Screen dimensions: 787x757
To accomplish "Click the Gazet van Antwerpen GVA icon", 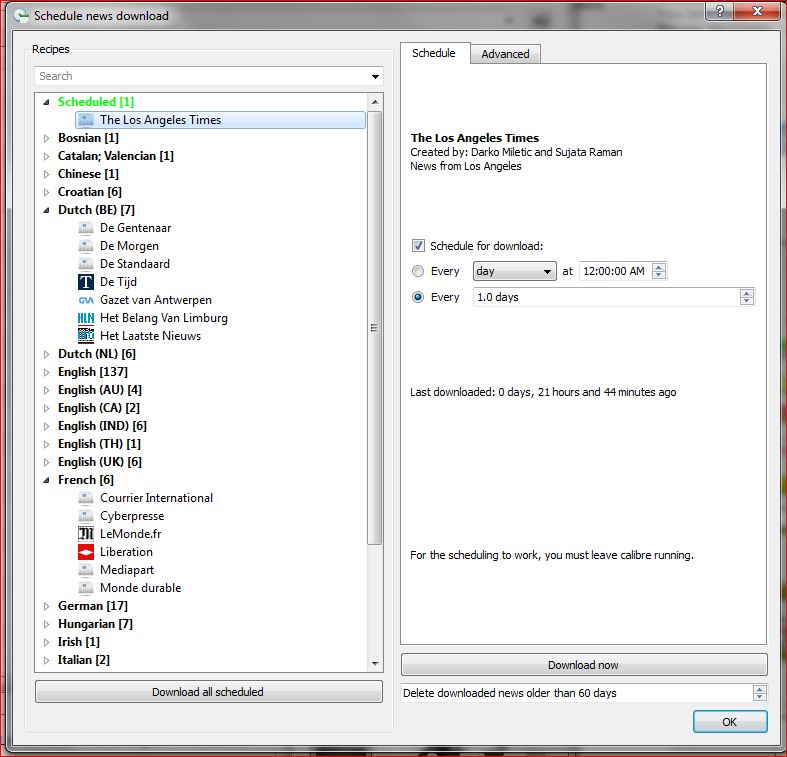I will point(86,300).
